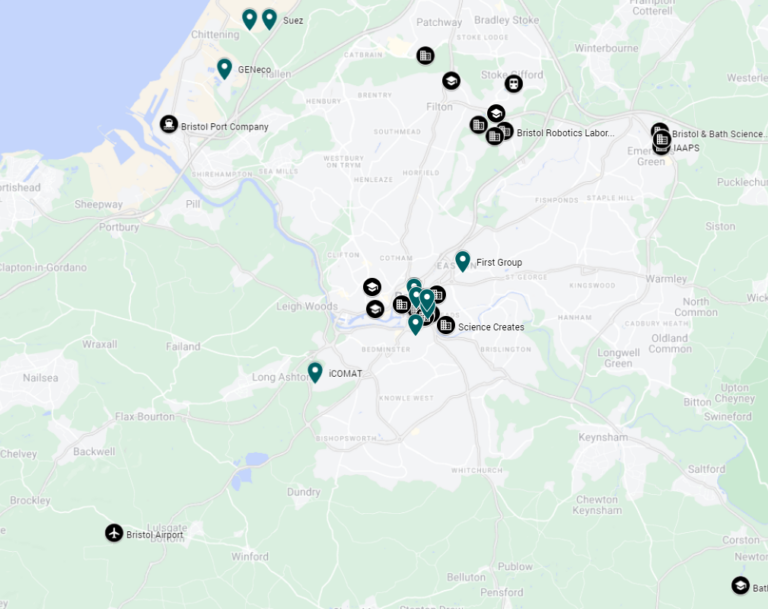Select leftmost building marker in Bristol Robotics cluster

[x=479, y=124]
